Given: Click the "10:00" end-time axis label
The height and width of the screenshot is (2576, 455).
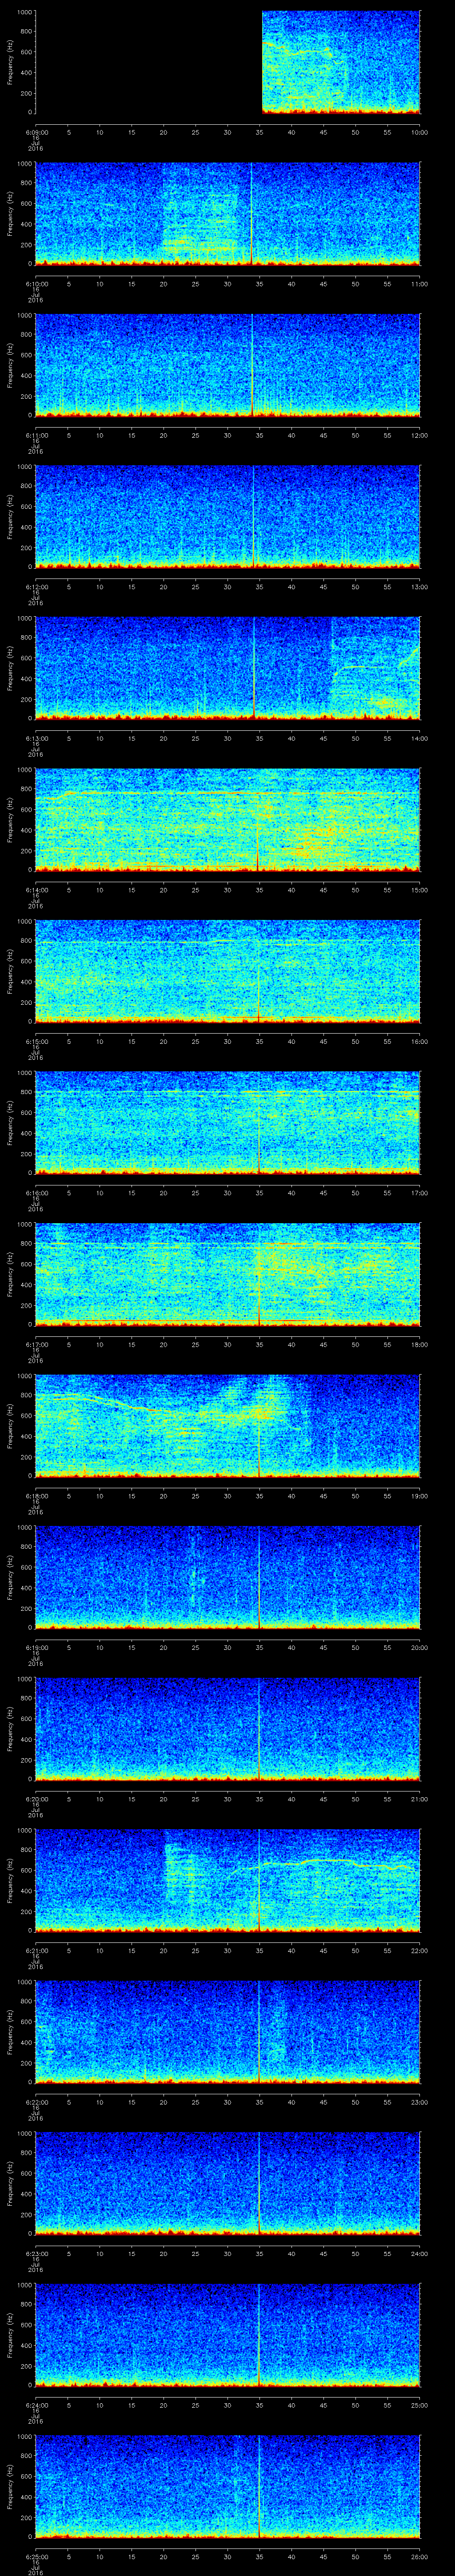Looking at the screenshot, I should pos(419,132).
